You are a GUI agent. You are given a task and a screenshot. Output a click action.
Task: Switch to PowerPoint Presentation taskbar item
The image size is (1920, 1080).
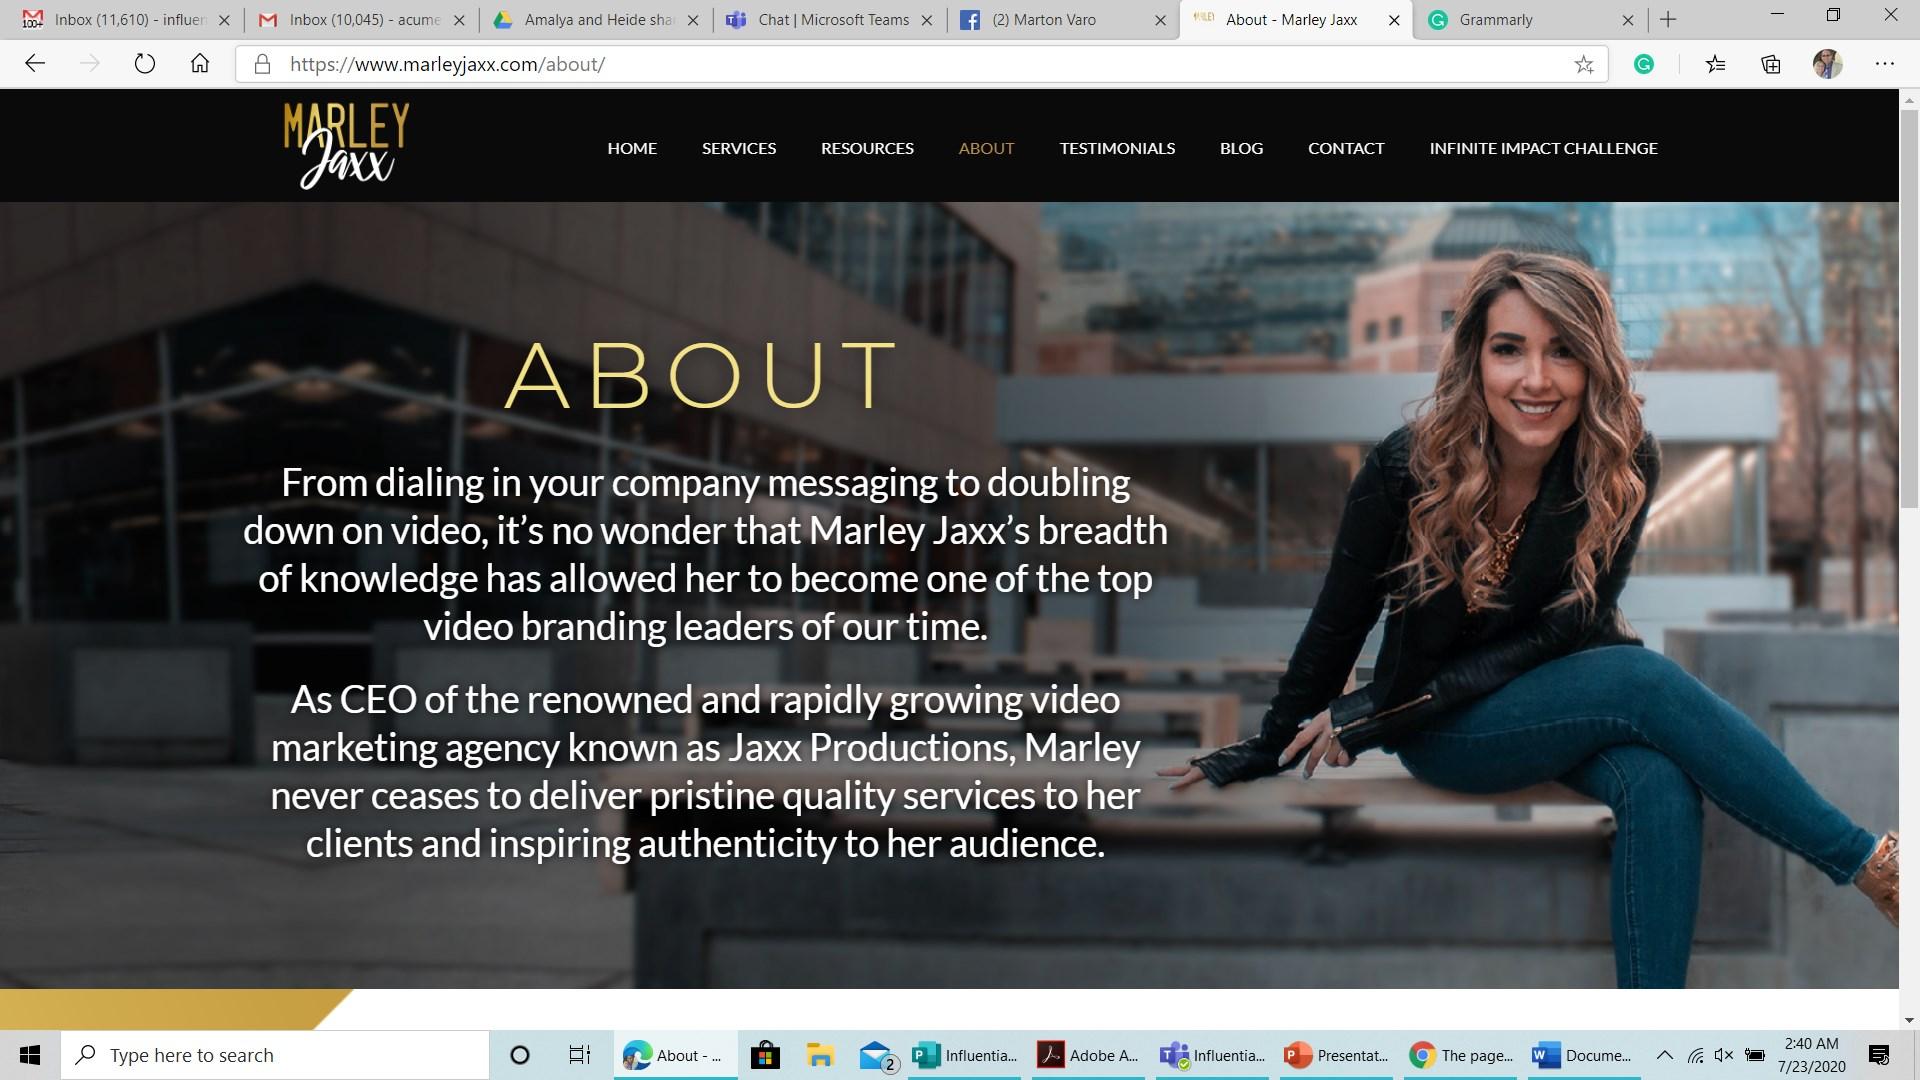(x=1337, y=1055)
